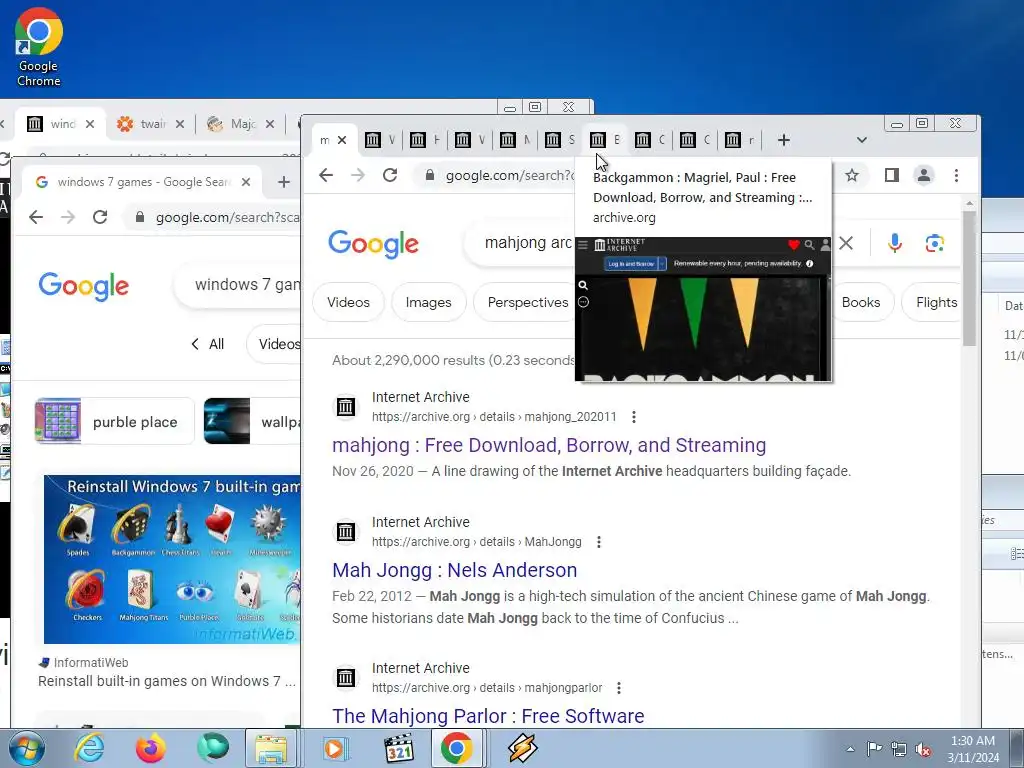Open new tab in windows 7 games window
Screen dimensions: 1024x768
point(283,182)
